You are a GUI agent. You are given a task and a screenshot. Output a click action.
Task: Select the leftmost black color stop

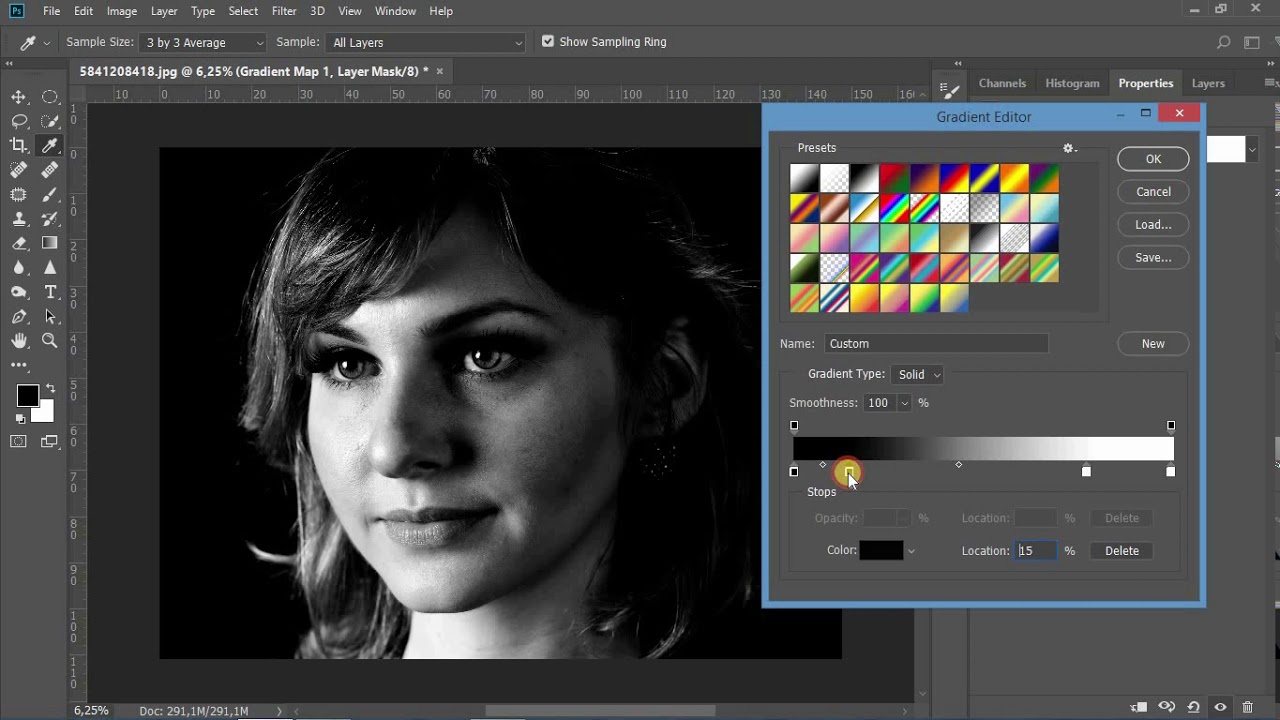click(x=794, y=470)
